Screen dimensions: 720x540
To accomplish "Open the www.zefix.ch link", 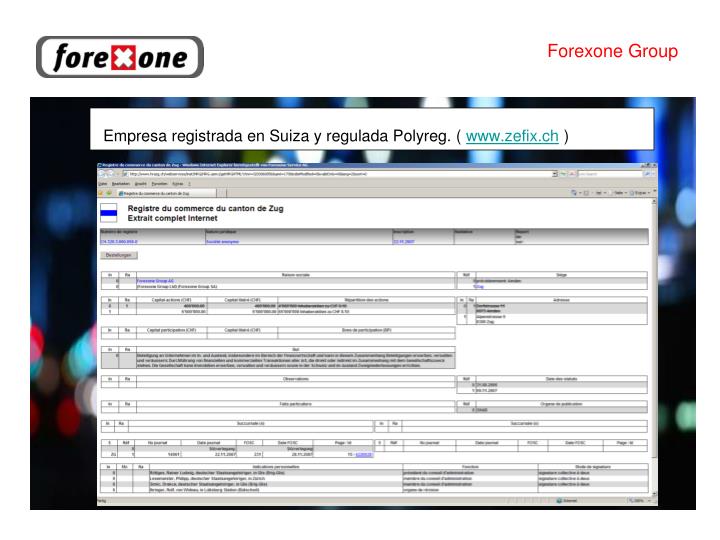I will click(x=512, y=136).
